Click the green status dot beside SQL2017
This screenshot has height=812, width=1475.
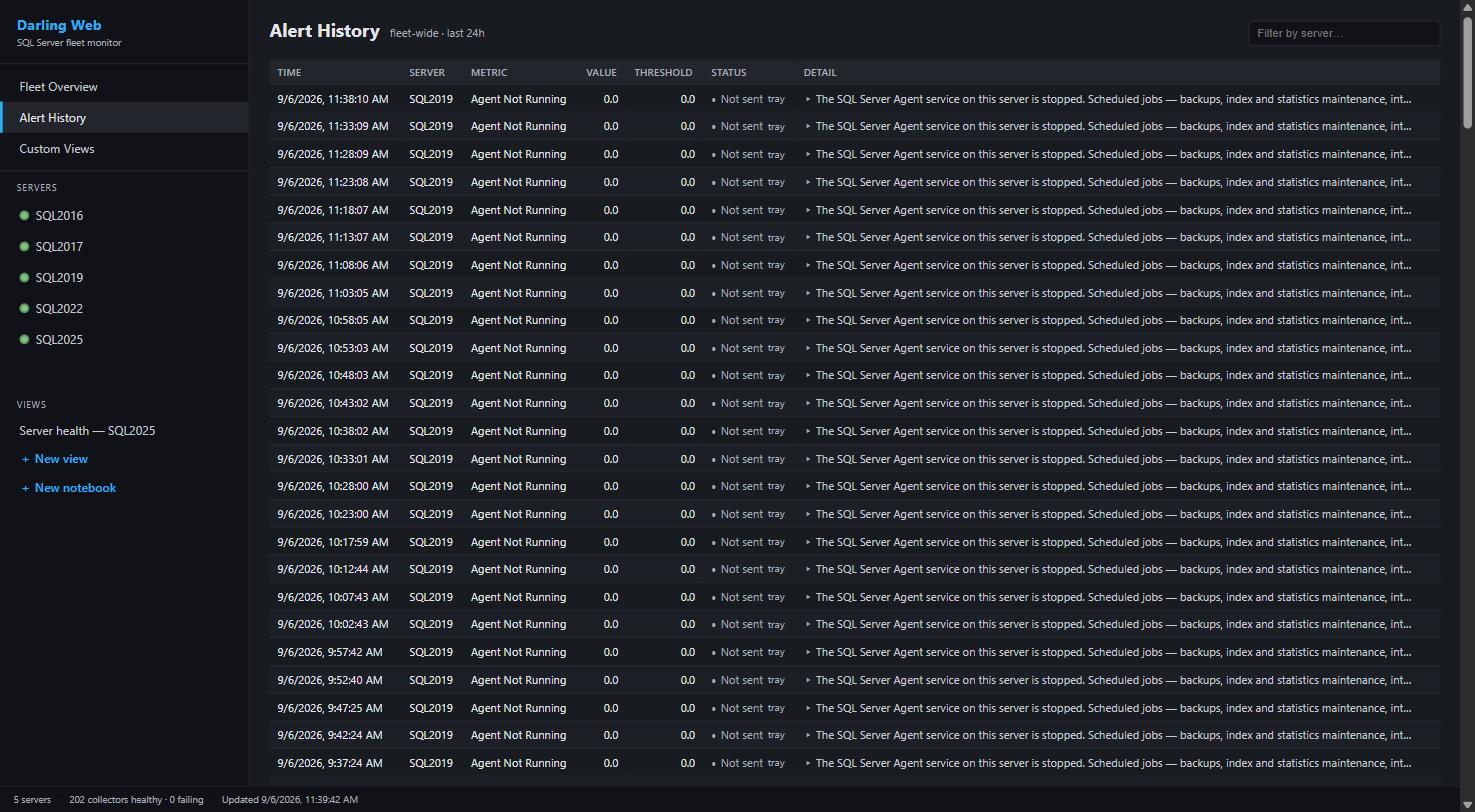point(24,247)
